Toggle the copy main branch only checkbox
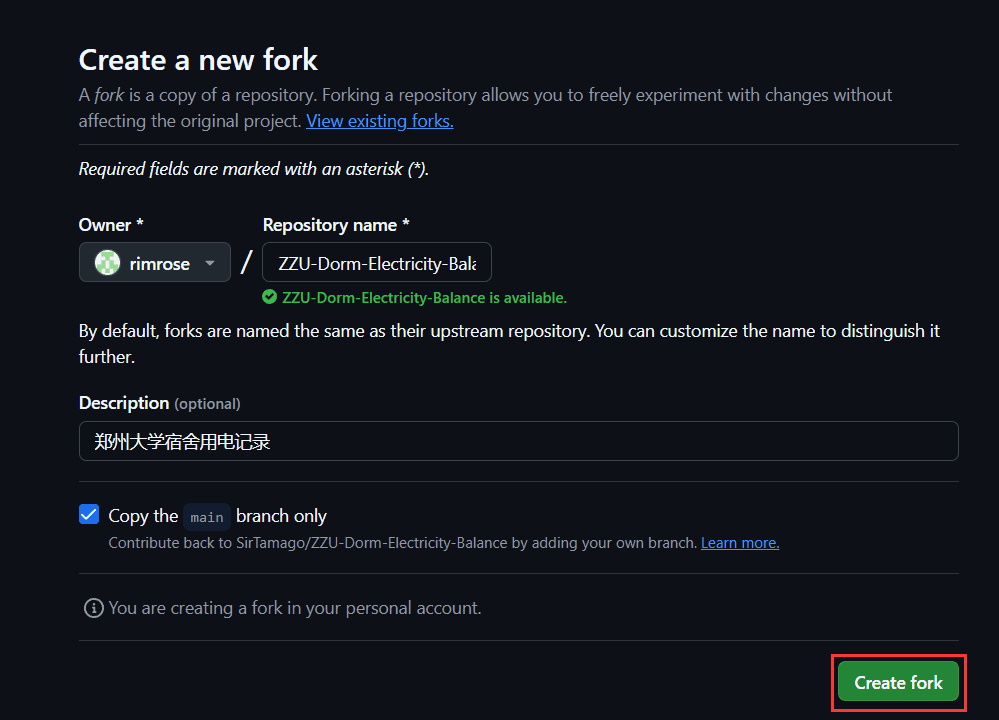 [89, 514]
